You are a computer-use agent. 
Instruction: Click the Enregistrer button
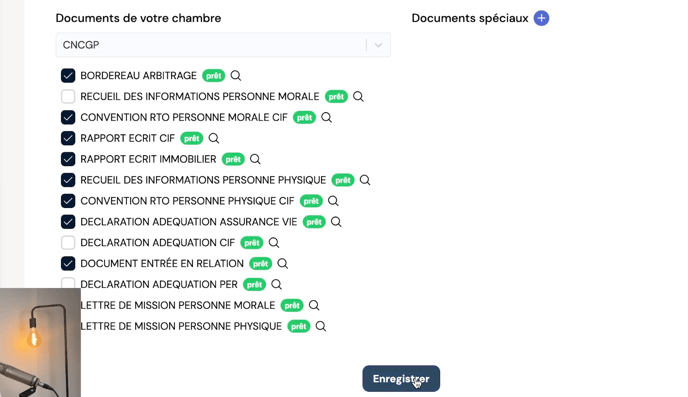click(x=401, y=379)
